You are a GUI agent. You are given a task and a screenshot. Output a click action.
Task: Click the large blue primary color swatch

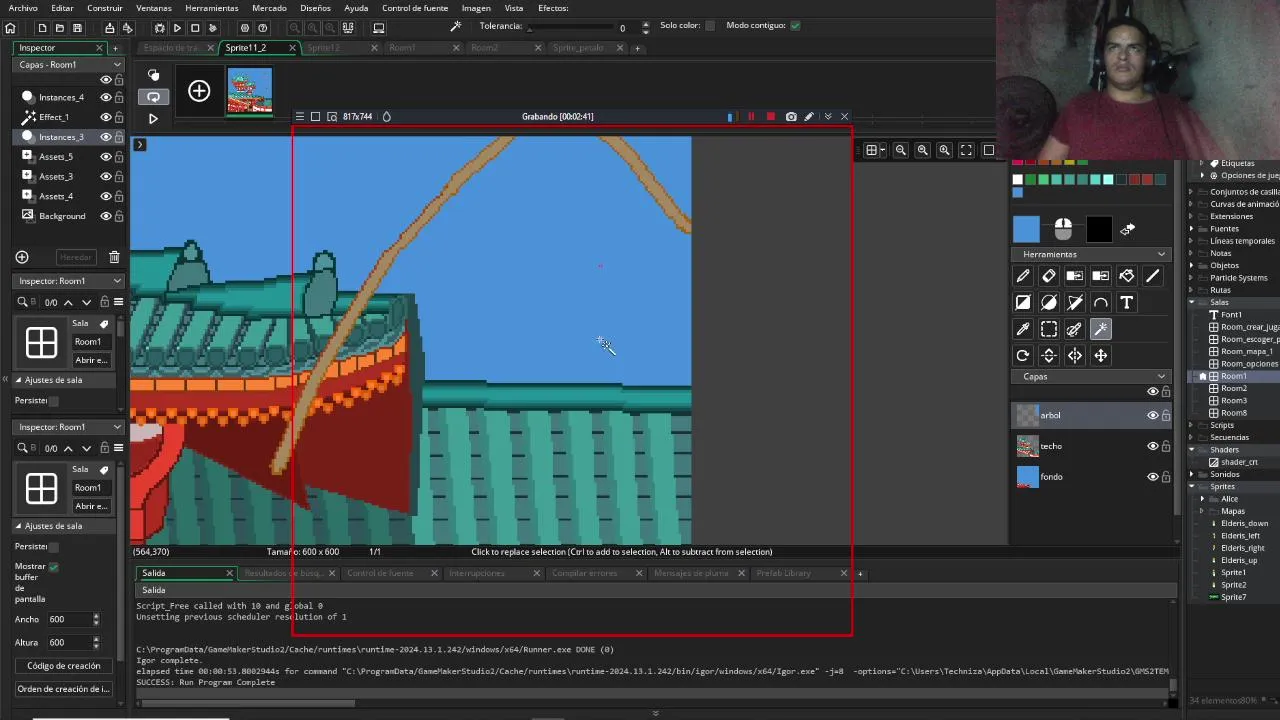1026,229
